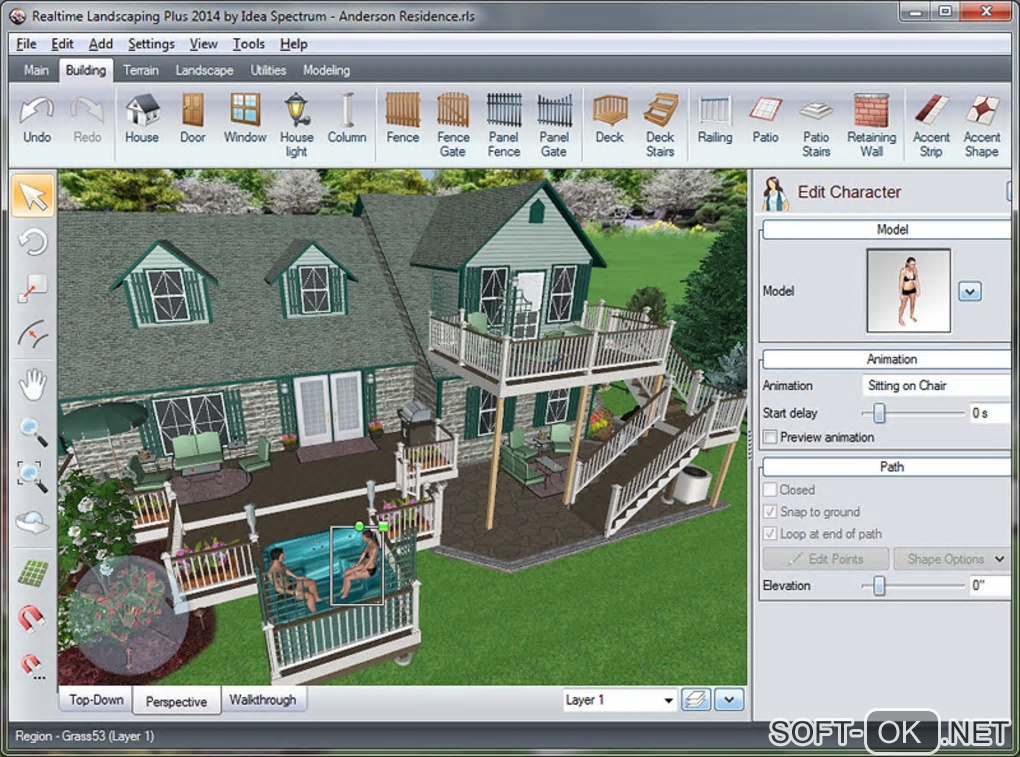The image size is (1020, 757).
Task: Activate the selection arrow tool
Action: [x=33, y=196]
